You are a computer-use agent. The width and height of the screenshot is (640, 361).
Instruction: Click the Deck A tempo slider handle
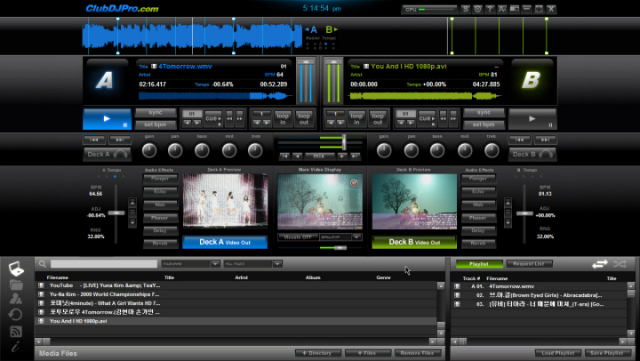[x=116, y=213]
